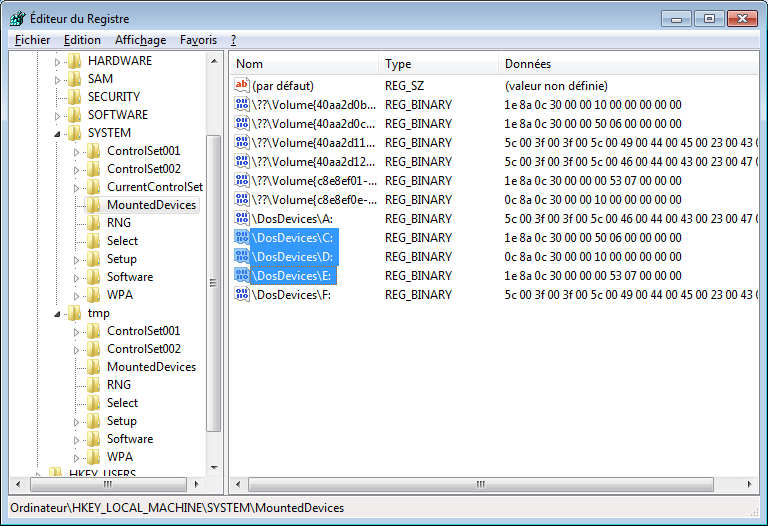Click the status bar registry path
Image resolution: width=768 pixels, height=526 pixels.
click(x=177, y=508)
